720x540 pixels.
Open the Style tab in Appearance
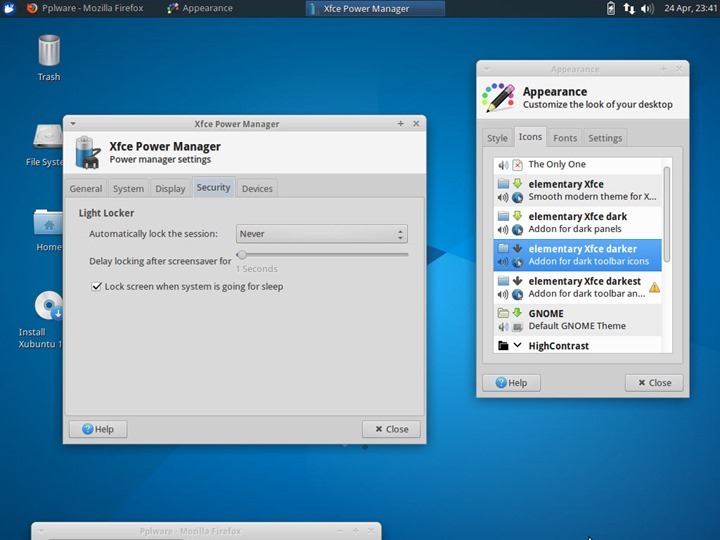tap(497, 138)
